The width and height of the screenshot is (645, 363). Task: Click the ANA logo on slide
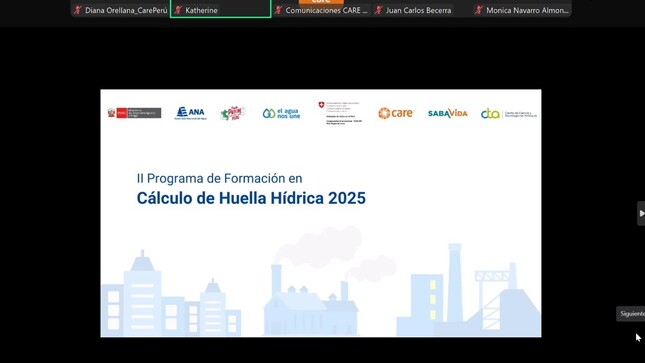190,113
